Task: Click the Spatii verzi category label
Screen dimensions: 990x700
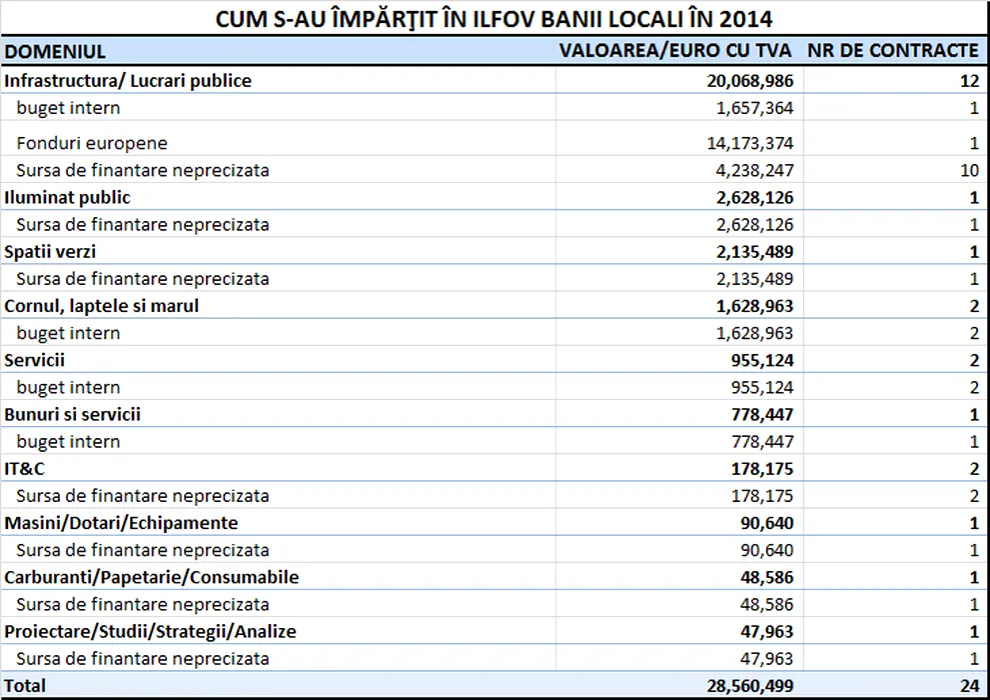Action: click(50, 251)
